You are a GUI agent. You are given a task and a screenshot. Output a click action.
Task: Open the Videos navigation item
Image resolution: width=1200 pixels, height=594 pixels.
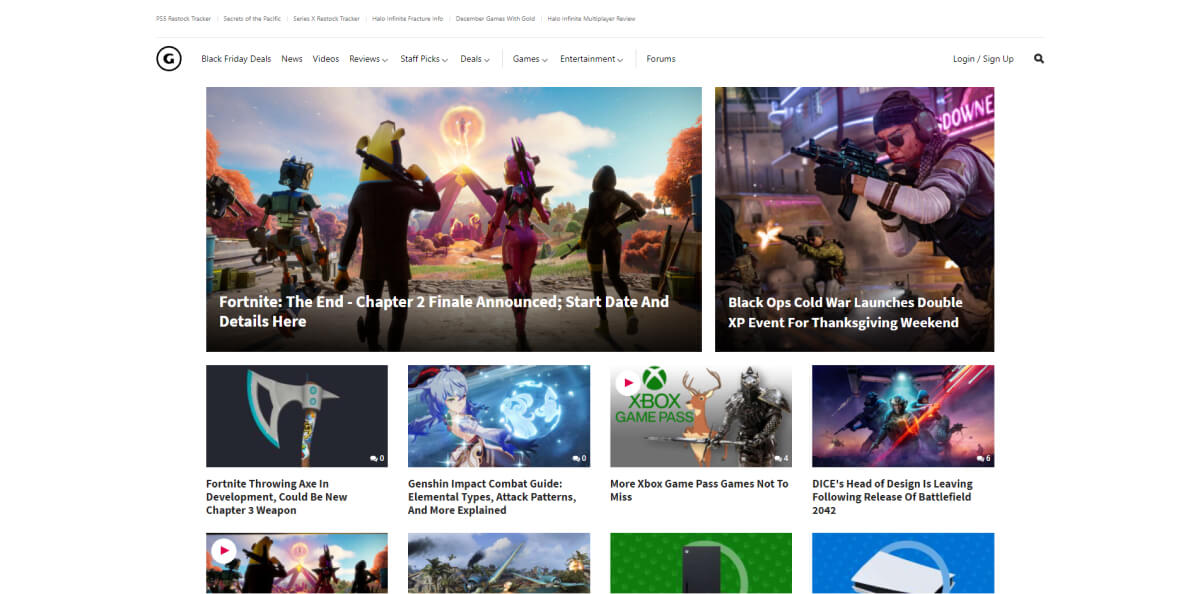tap(325, 59)
